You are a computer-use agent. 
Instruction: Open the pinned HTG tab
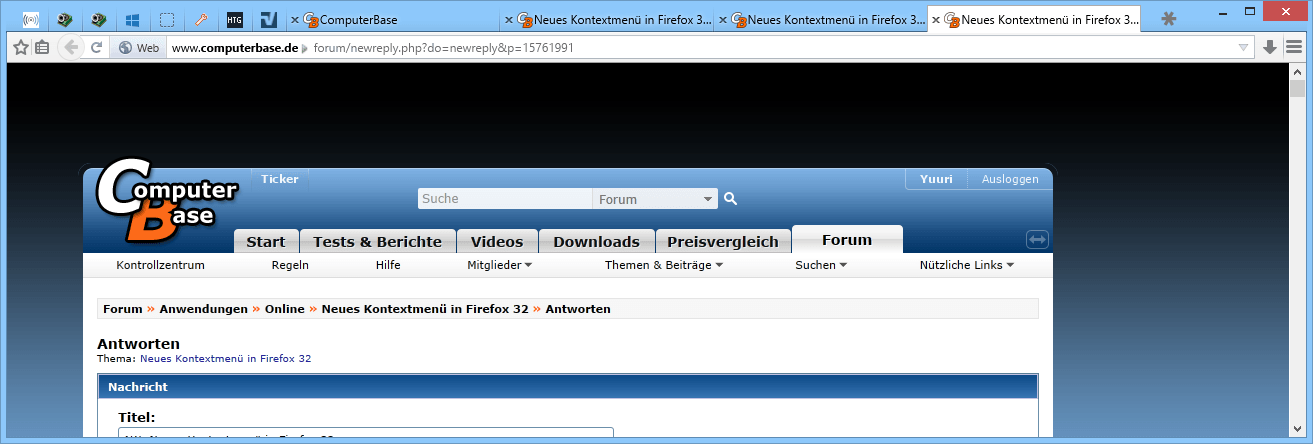tap(235, 19)
